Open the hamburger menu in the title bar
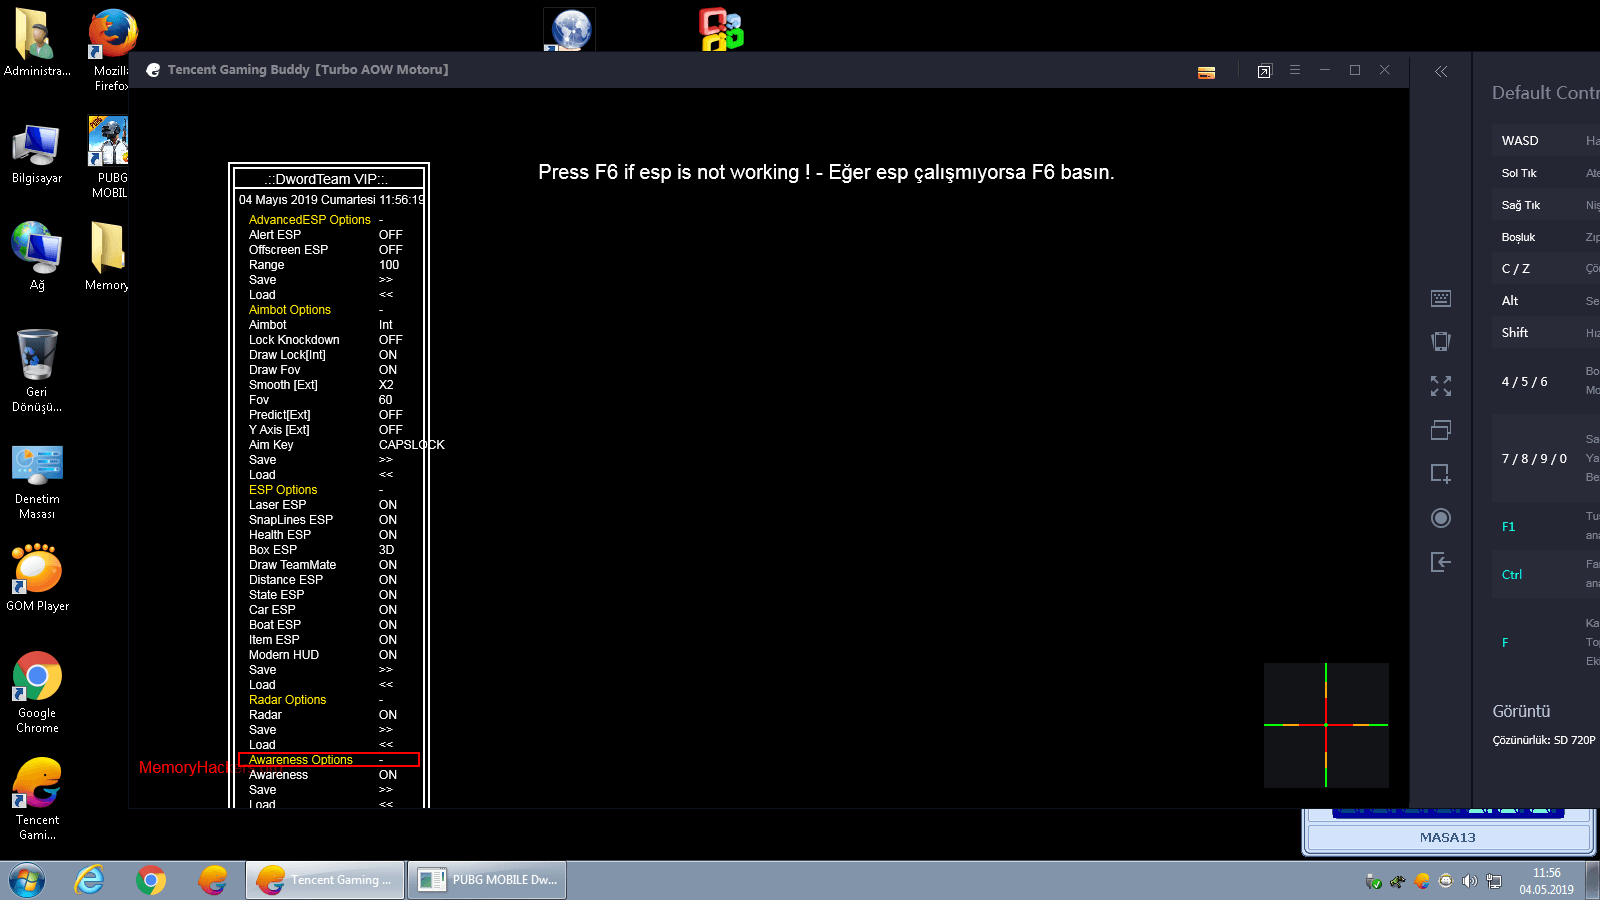This screenshot has width=1600, height=900. (x=1295, y=70)
